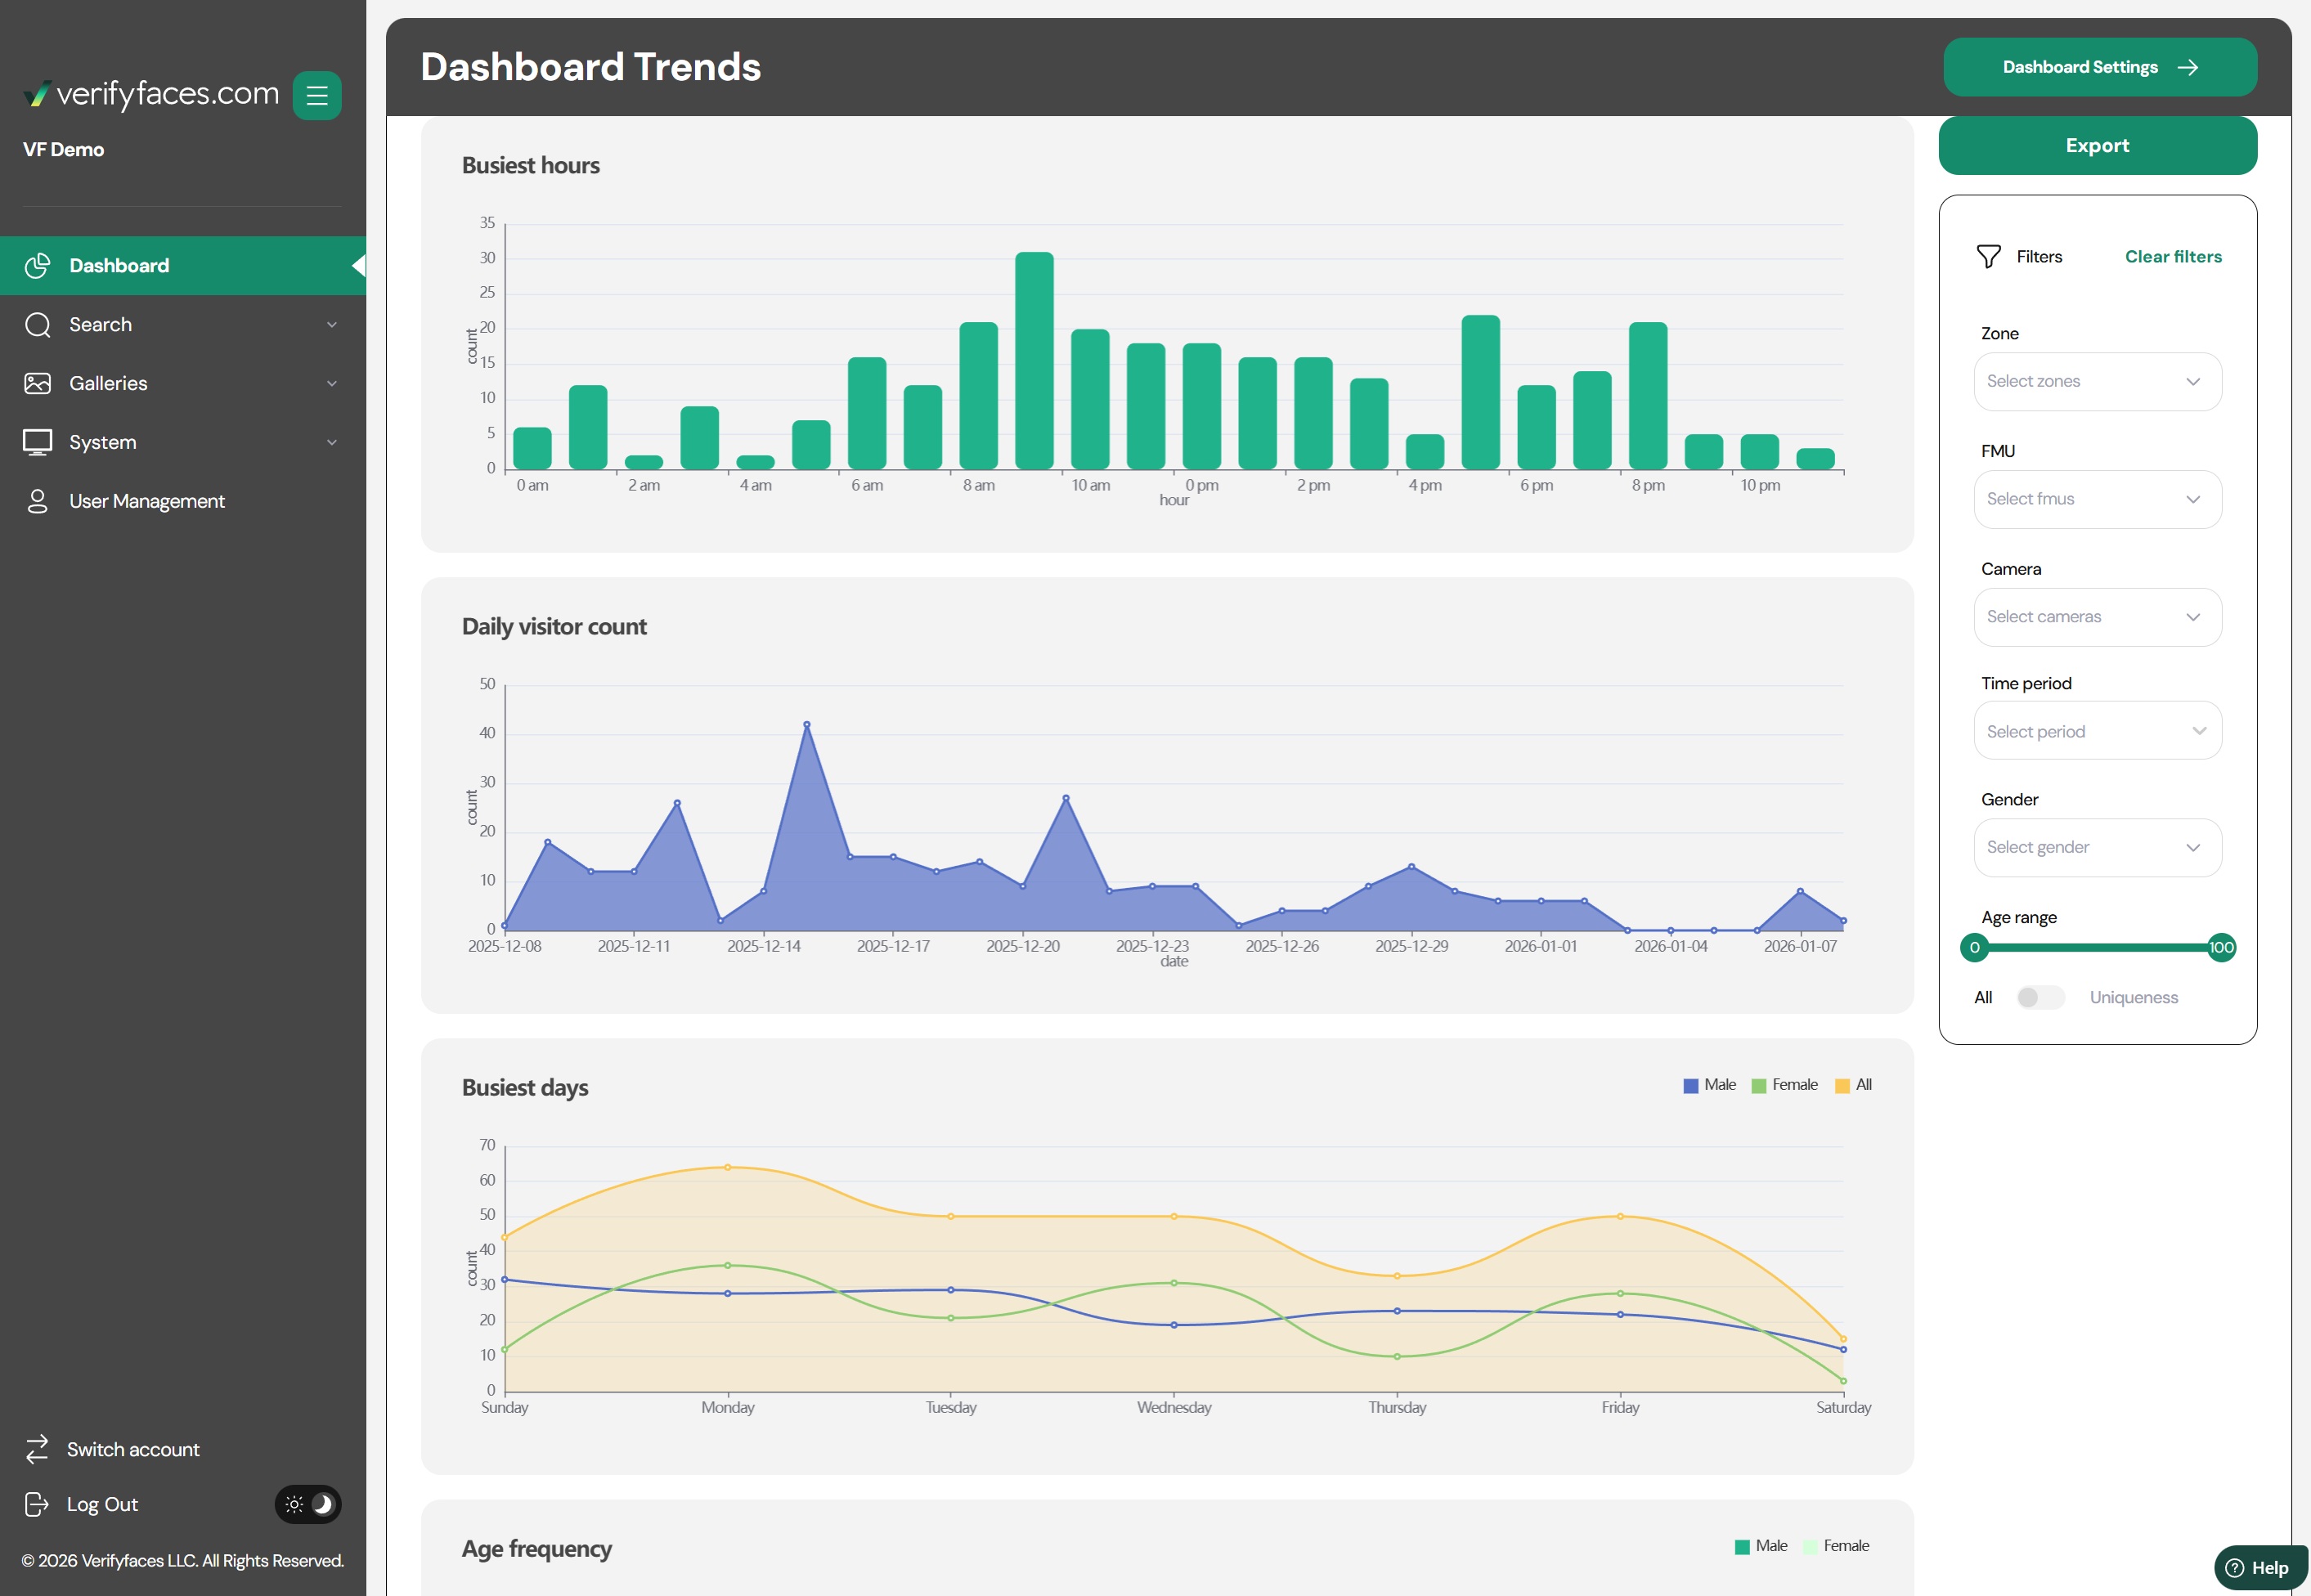This screenshot has height=1596, width=2311.
Task: Click the Export button
Action: [x=2097, y=146]
